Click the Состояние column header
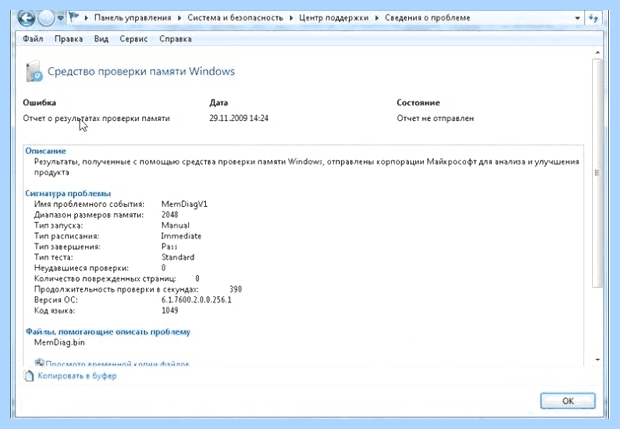This screenshot has width=620, height=429. [x=418, y=103]
